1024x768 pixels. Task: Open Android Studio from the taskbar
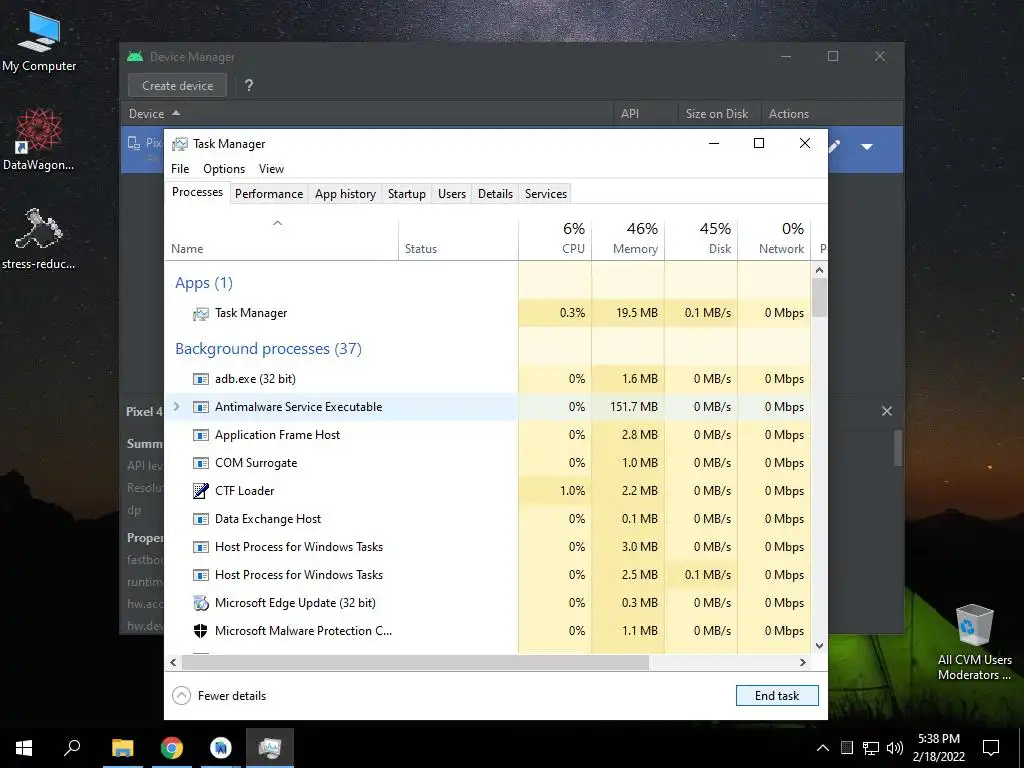pyautogui.click(x=221, y=748)
